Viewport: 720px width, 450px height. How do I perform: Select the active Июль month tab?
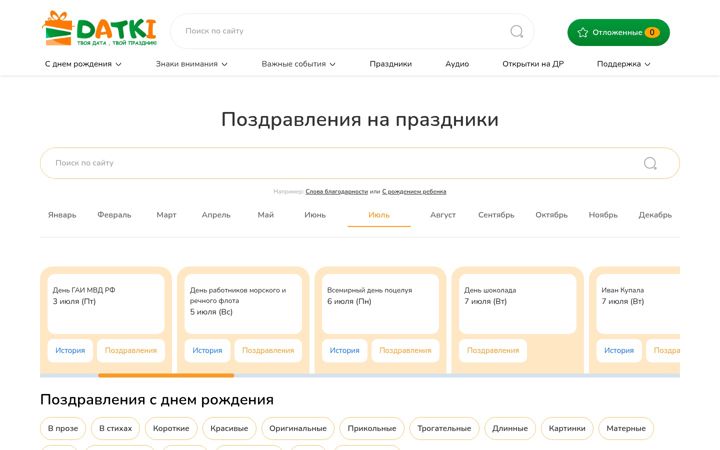tap(379, 214)
